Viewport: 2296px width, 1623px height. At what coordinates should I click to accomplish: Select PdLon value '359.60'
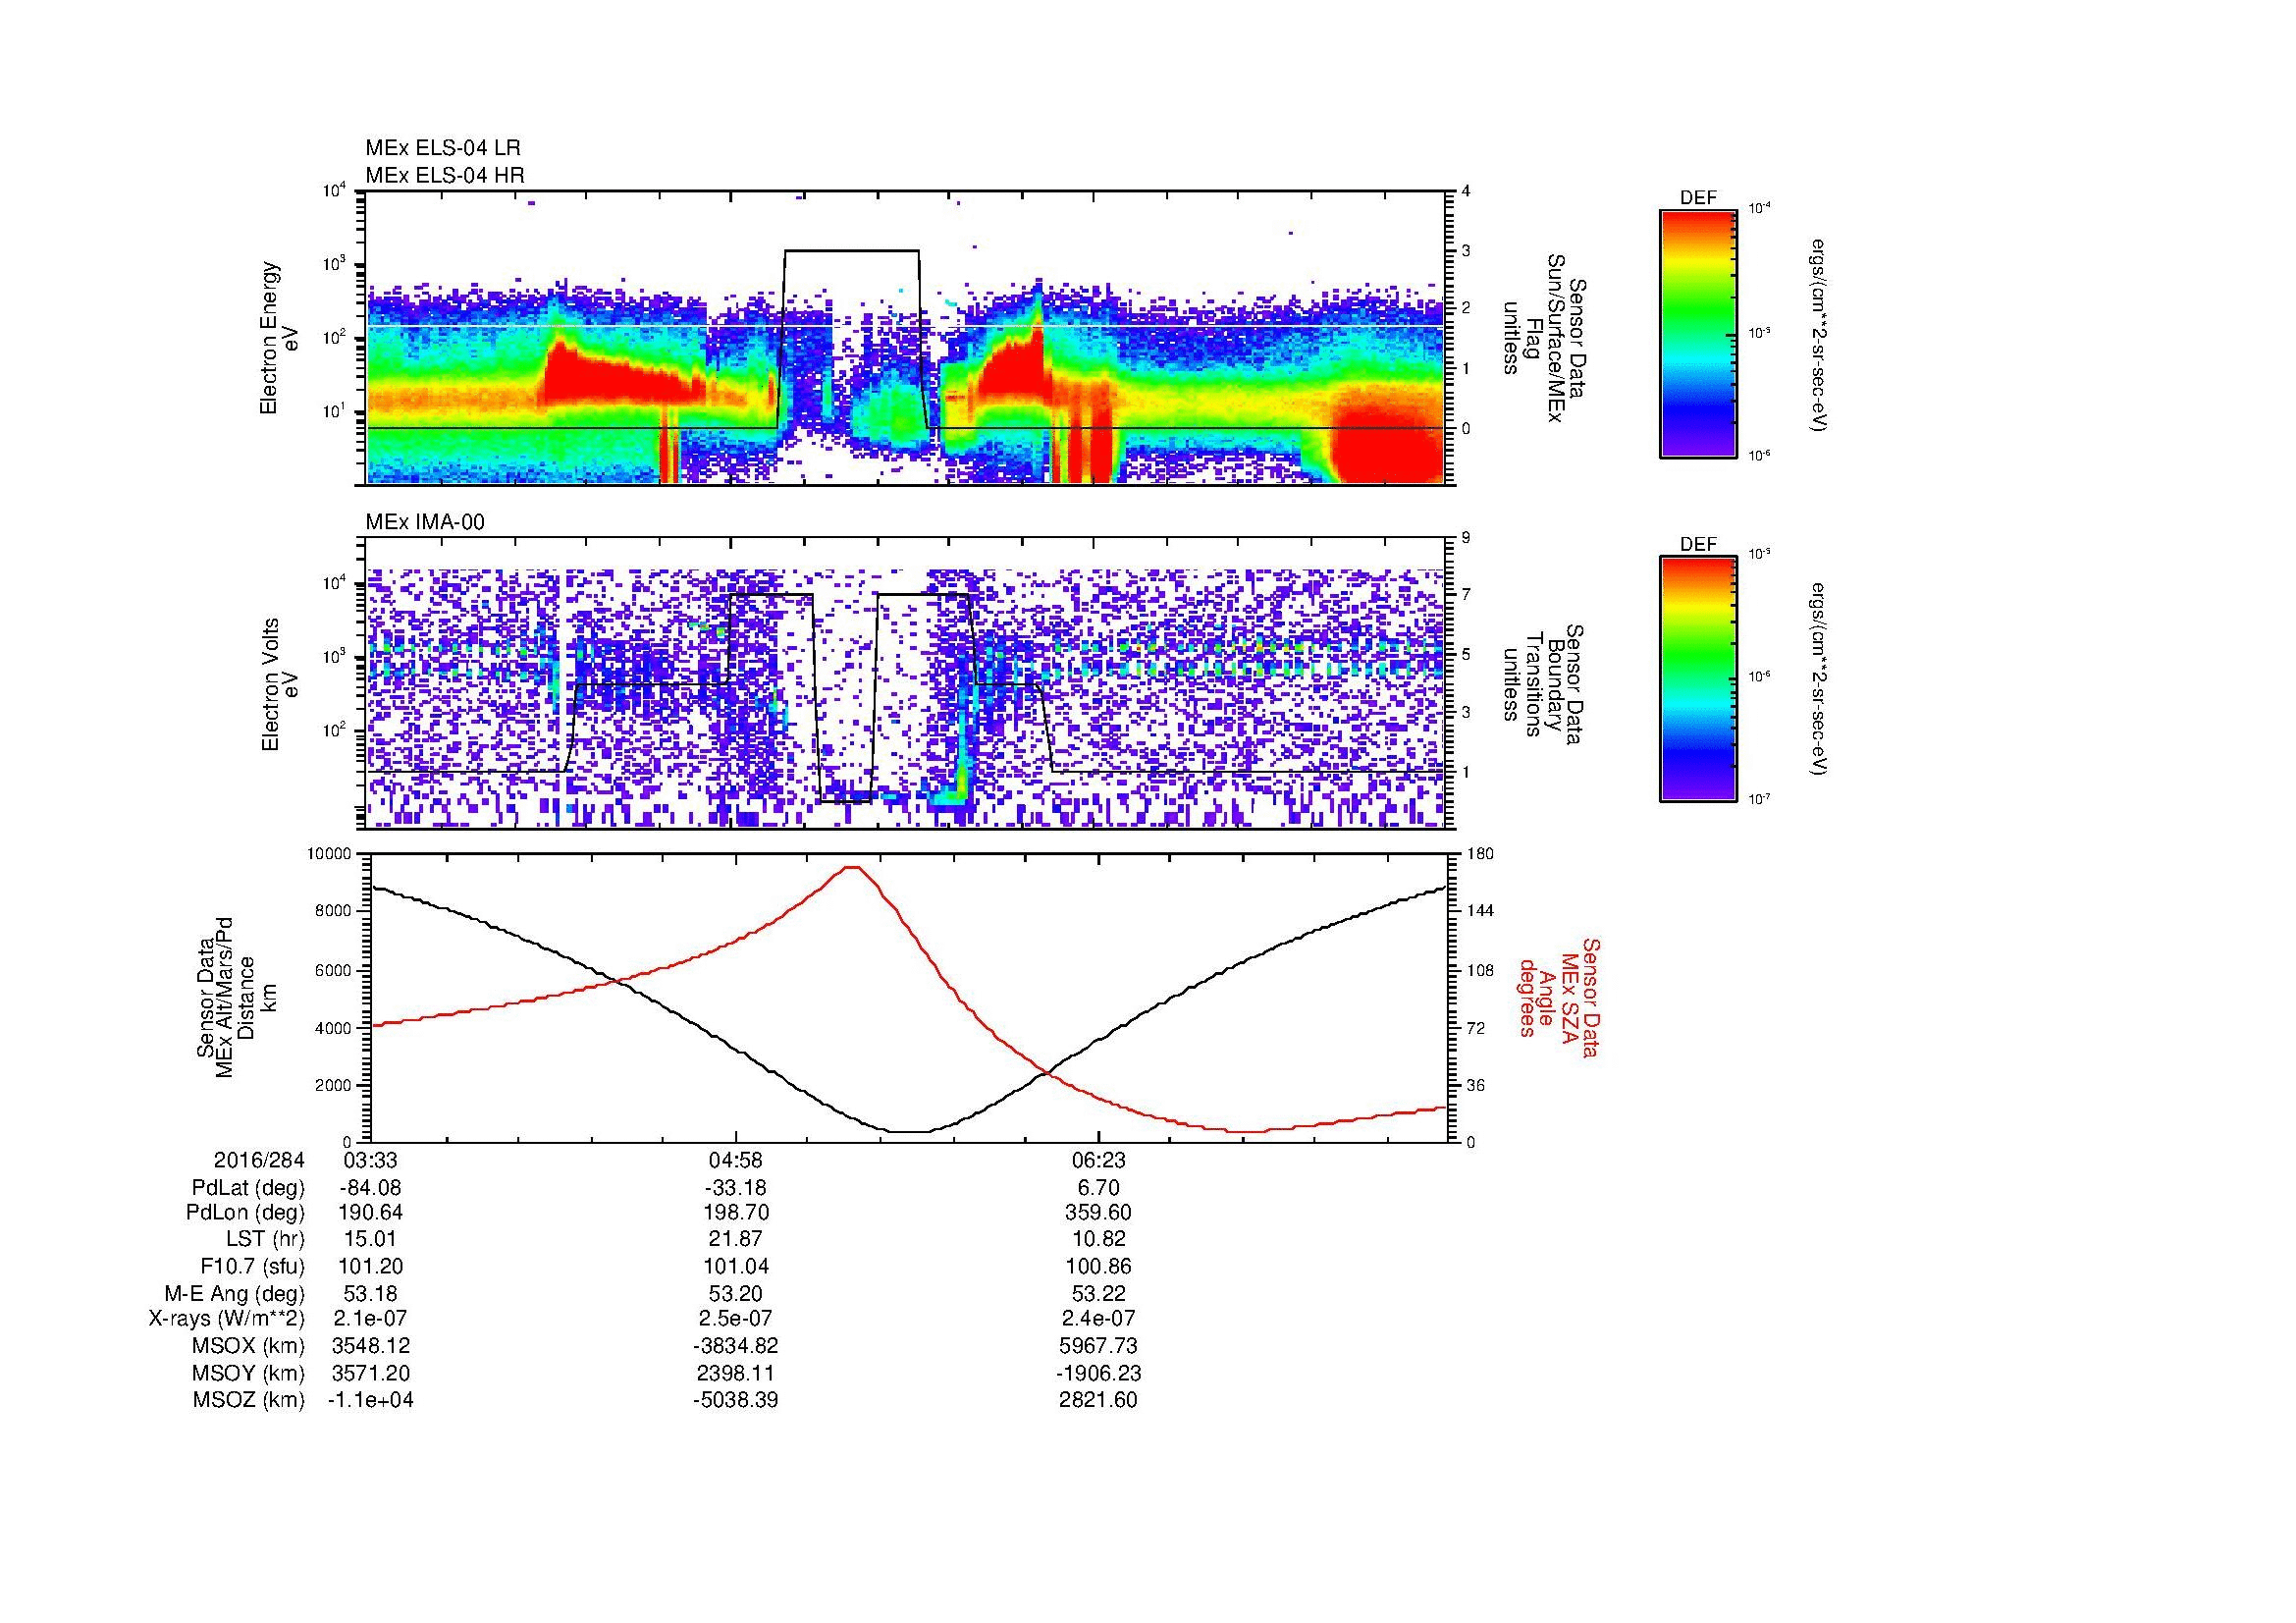click(x=1098, y=1213)
